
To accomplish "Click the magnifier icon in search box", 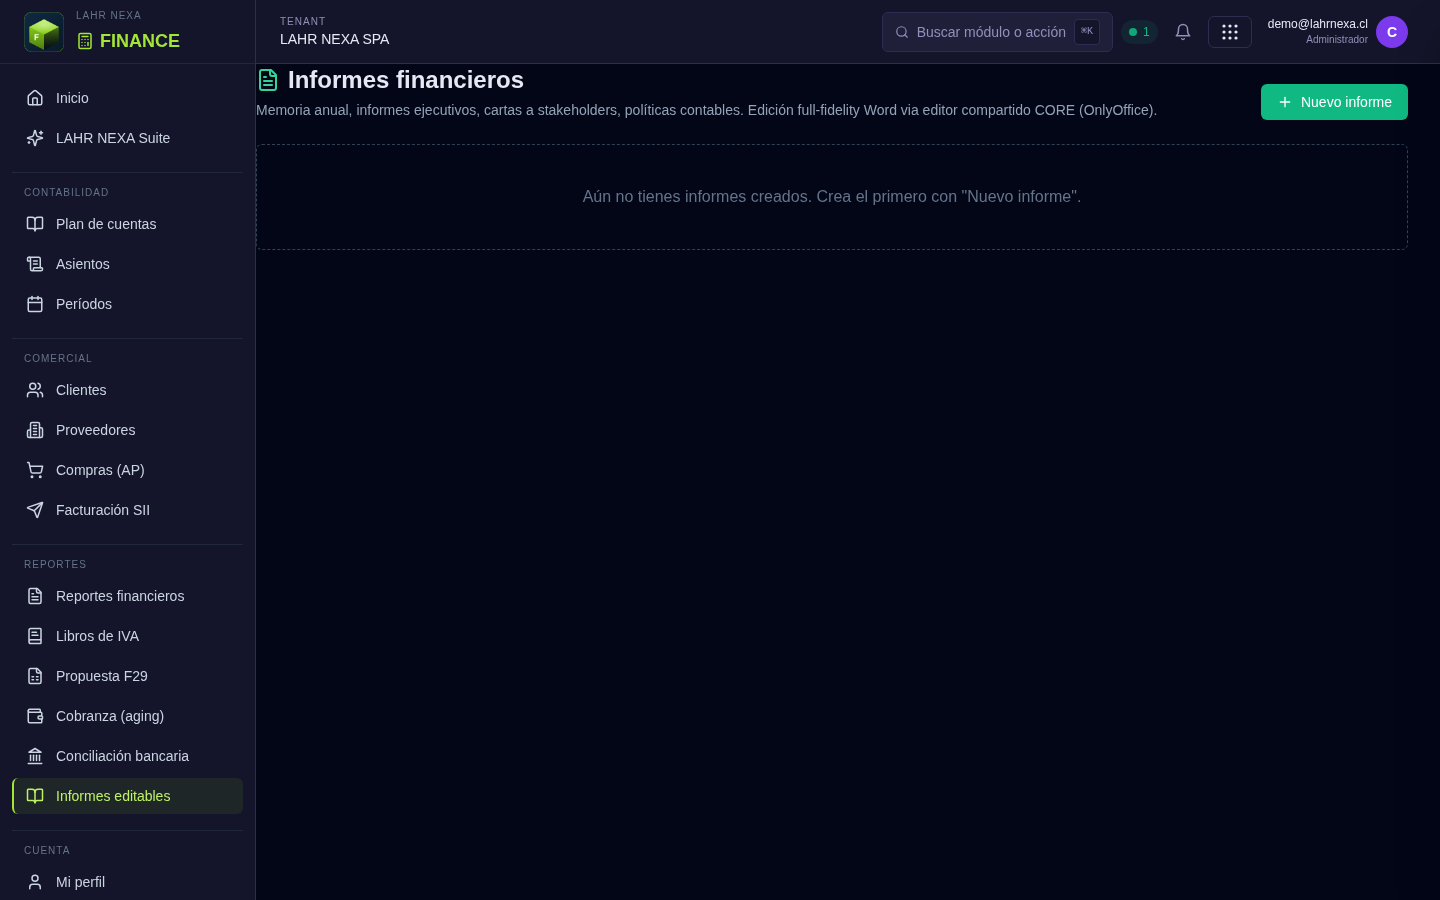I will (902, 32).
